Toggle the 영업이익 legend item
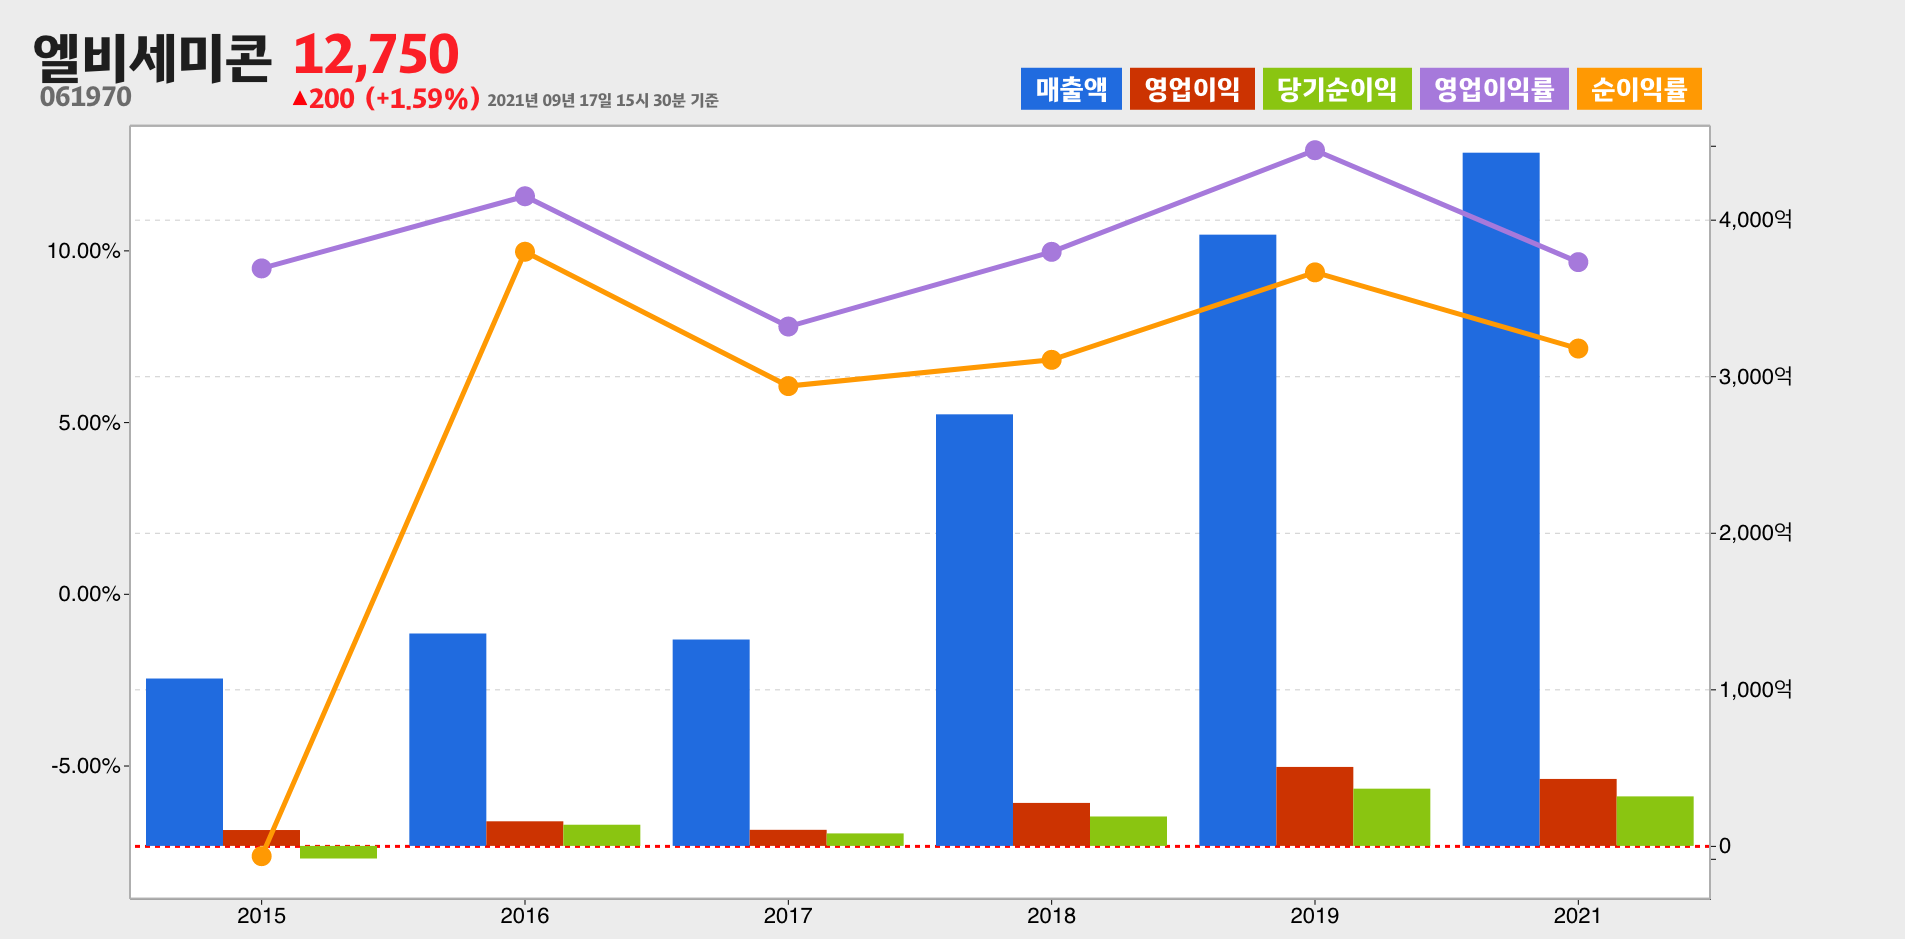This screenshot has height=939, width=1920. tap(1192, 89)
